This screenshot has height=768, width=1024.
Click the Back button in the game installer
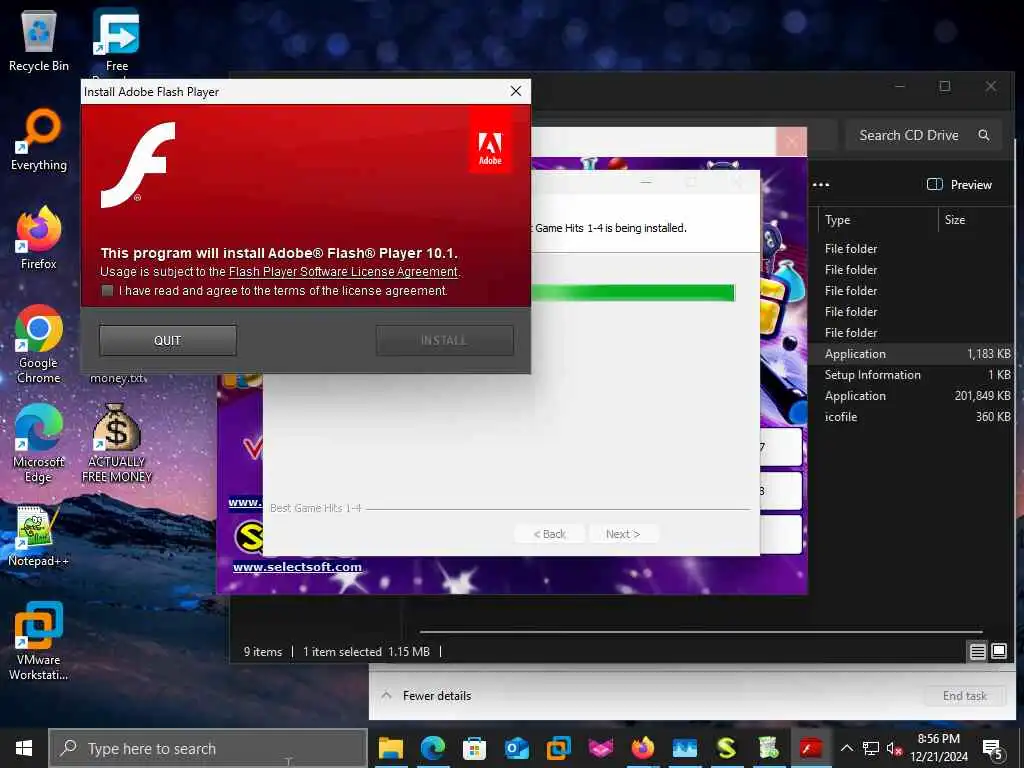tap(549, 534)
